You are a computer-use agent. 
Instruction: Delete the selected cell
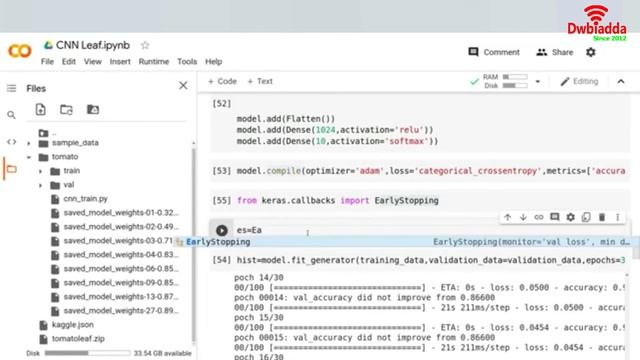pyautogui.click(x=602, y=217)
